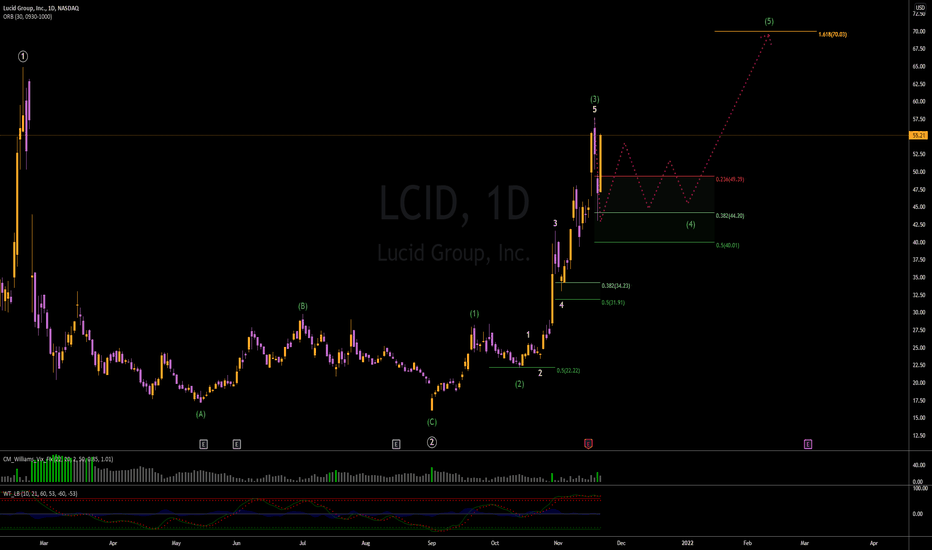Screen dimensions: 932x550
Task: Click the earnings E marker at mid-May
Action: (203, 444)
